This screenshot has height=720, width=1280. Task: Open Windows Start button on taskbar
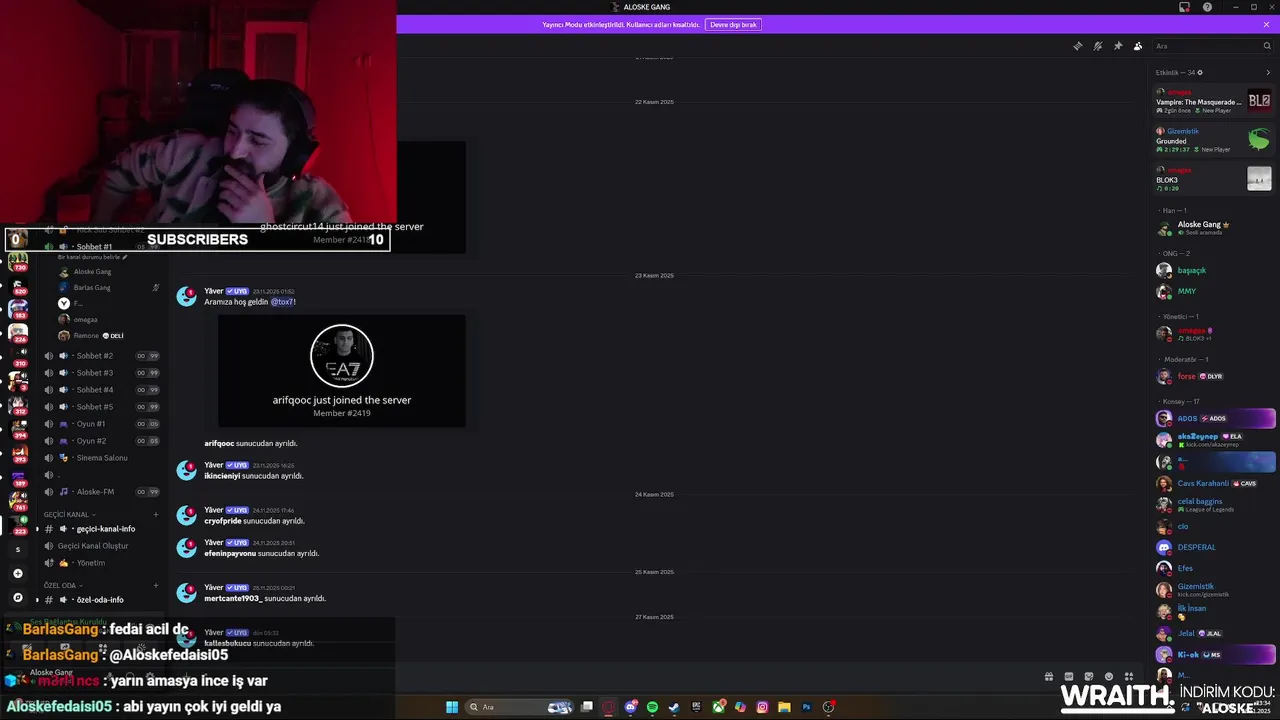pos(452,707)
